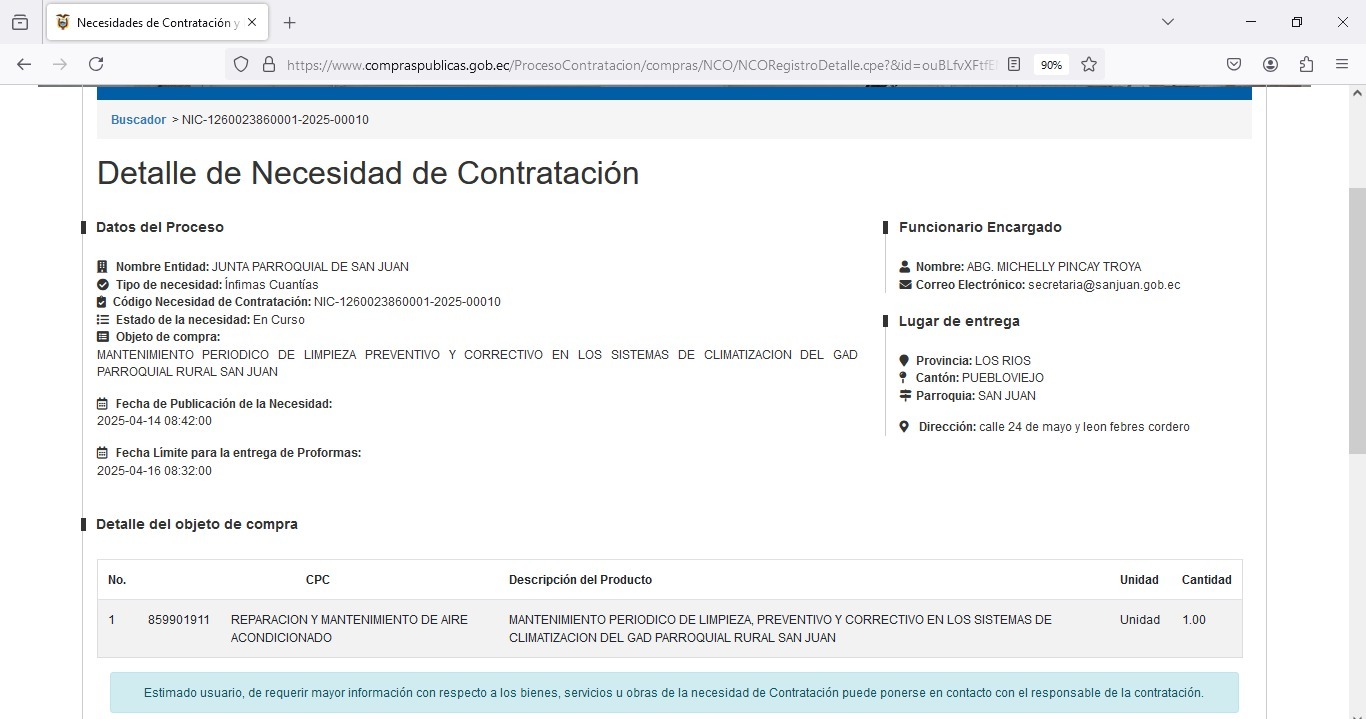Select the Necesidades de Contratación tab
The width and height of the screenshot is (1366, 719).
point(150,23)
